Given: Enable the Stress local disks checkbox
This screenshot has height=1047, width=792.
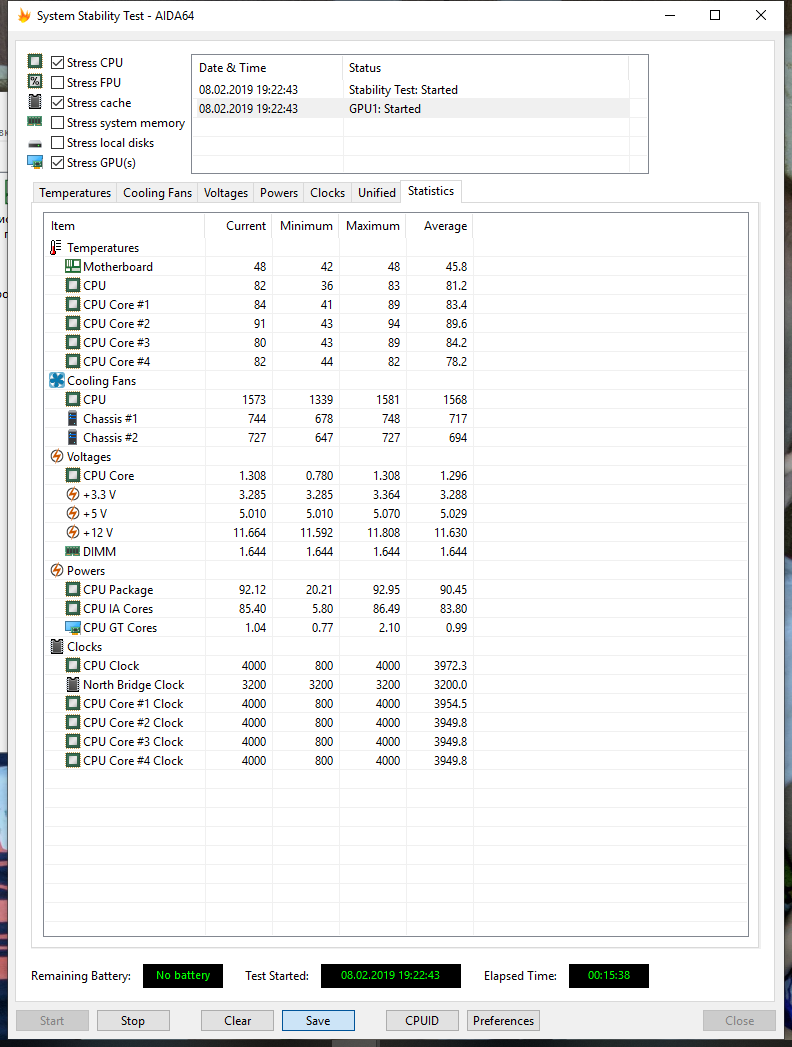Looking at the screenshot, I should (x=57, y=142).
